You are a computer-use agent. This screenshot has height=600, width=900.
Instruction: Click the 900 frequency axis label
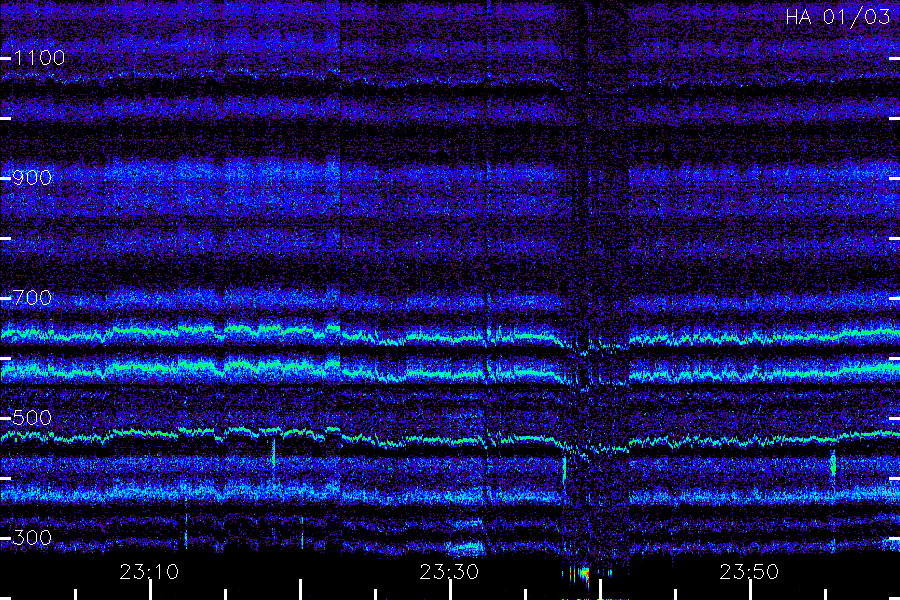(x=32, y=178)
